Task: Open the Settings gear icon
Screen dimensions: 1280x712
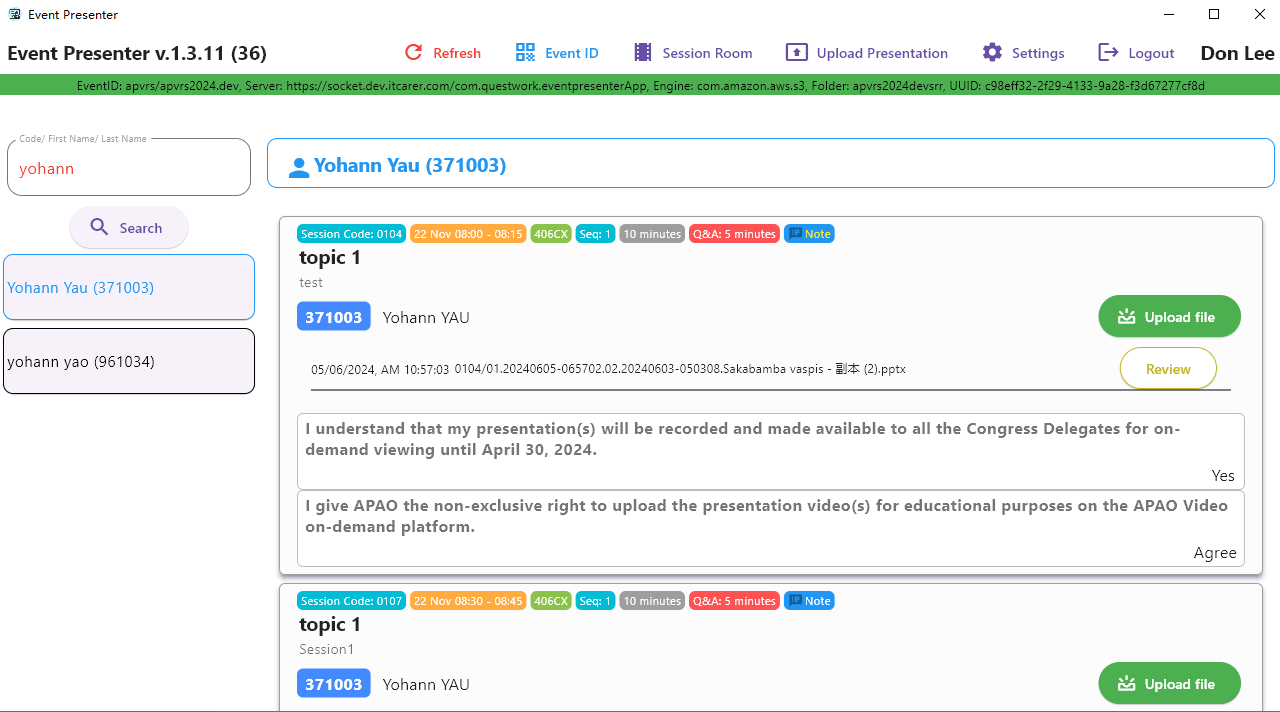Action: click(x=991, y=53)
